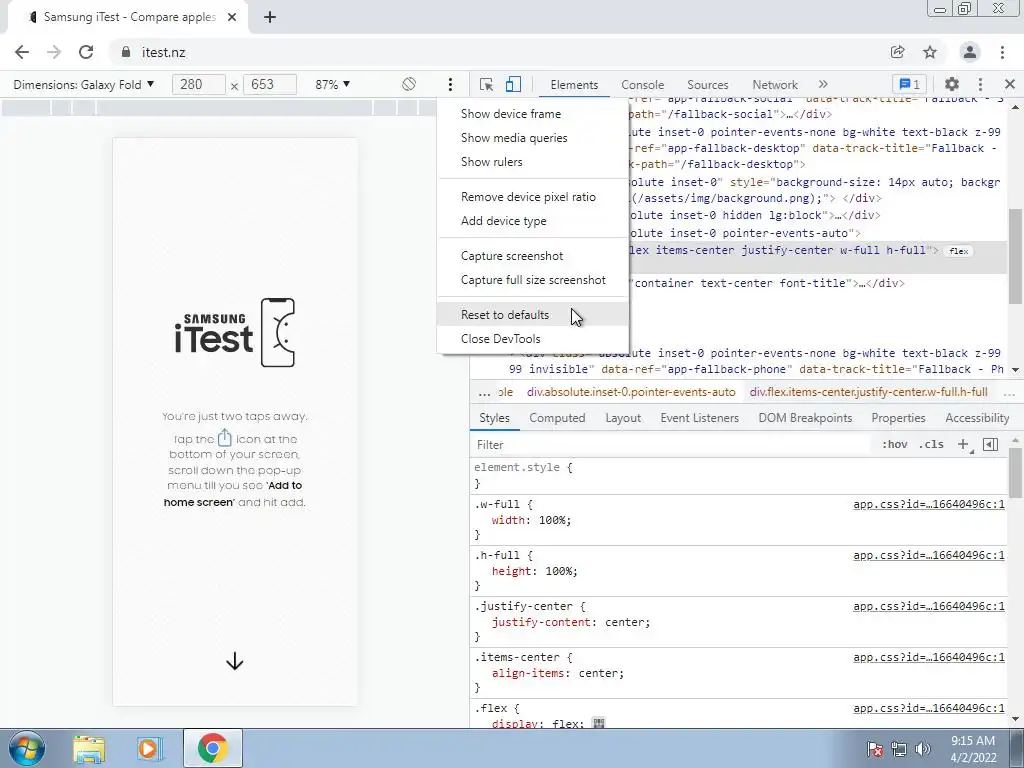Image resolution: width=1024 pixels, height=768 pixels.
Task: Click the browser Forward arrow
Action: pos(54,52)
